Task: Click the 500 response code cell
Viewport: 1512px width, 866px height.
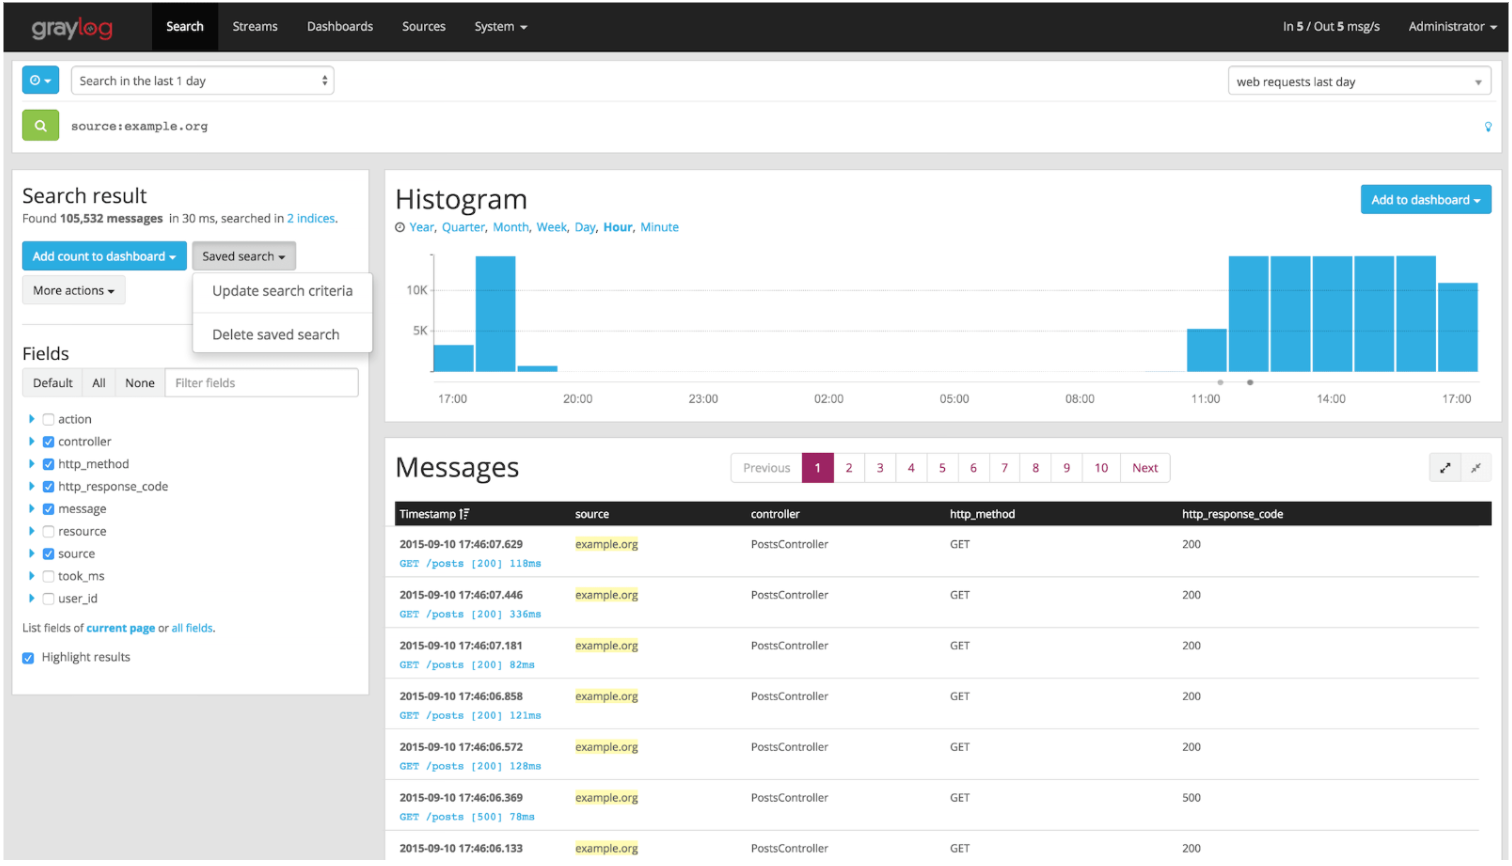Action: point(1191,798)
